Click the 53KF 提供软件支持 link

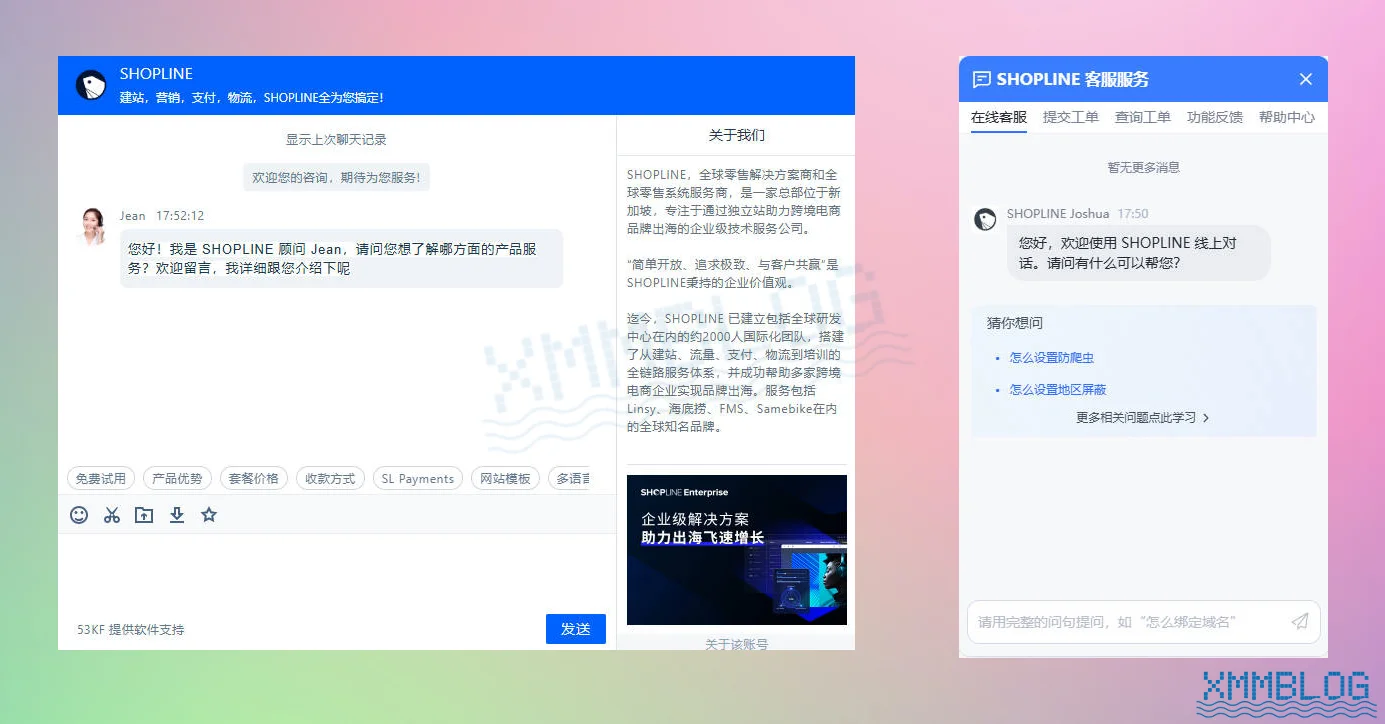click(x=131, y=630)
